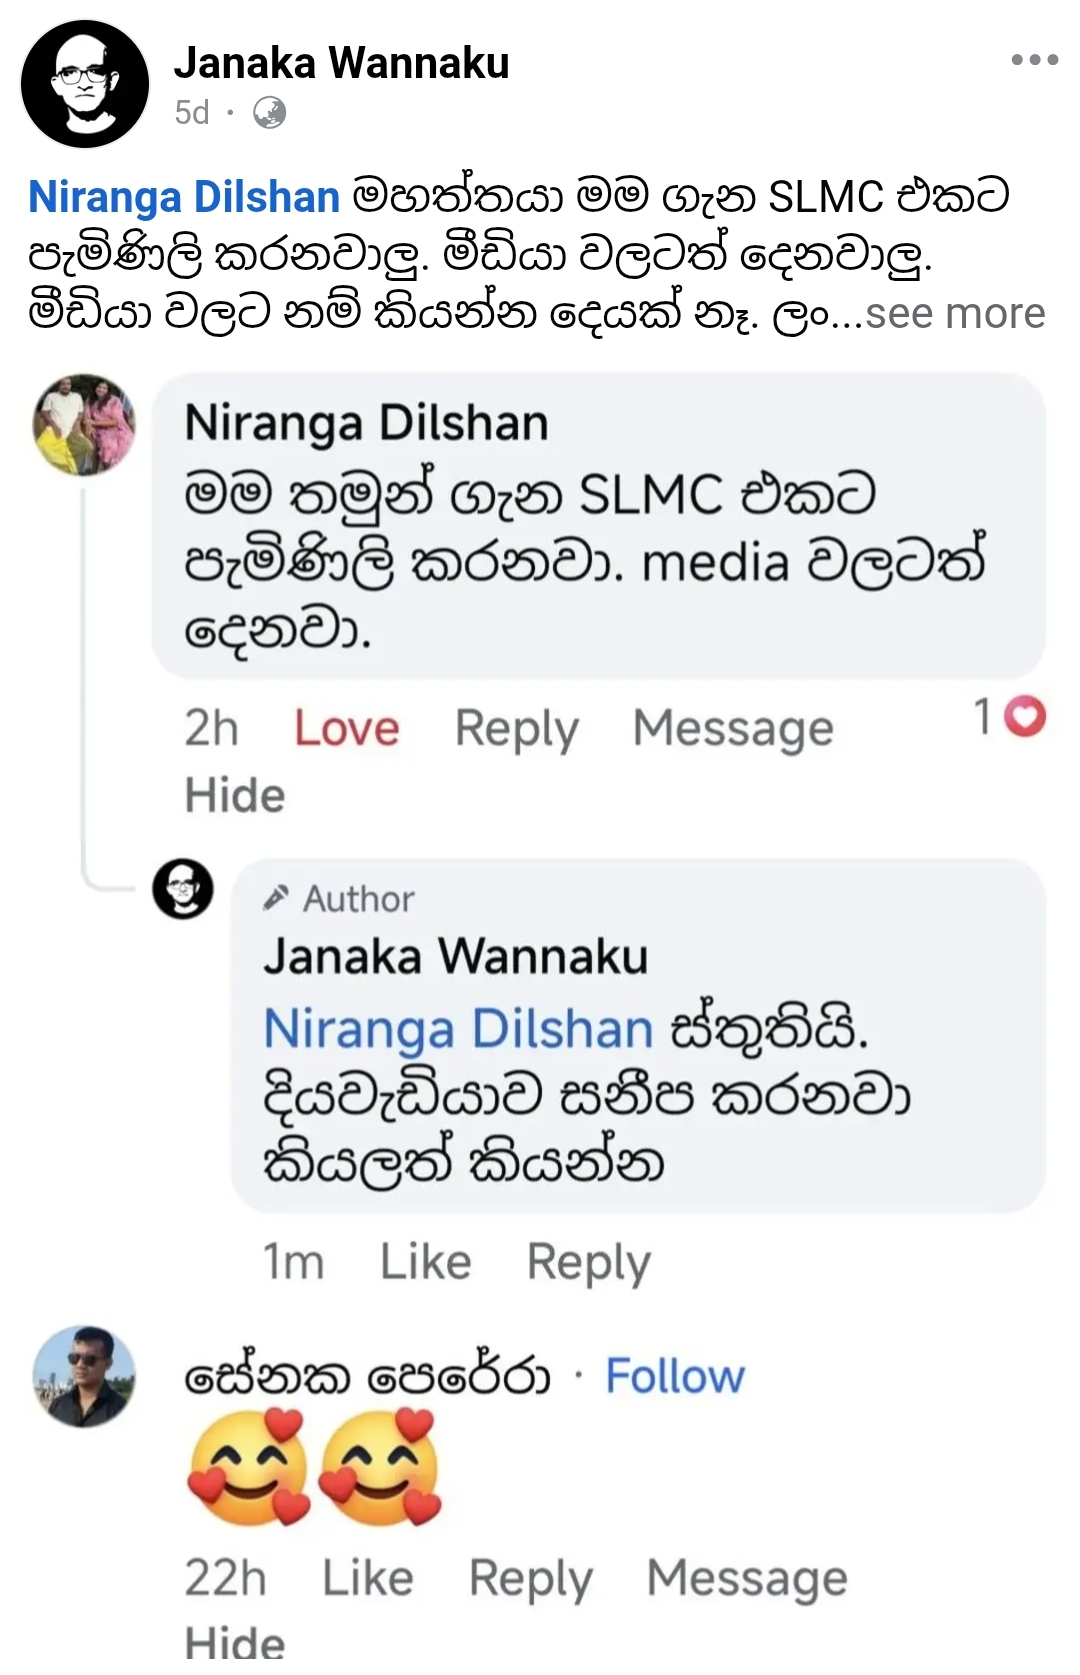View the heart reaction on Niranga's comment
Image resolution: width=1080 pixels, height=1675 pixels.
tap(1024, 717)
